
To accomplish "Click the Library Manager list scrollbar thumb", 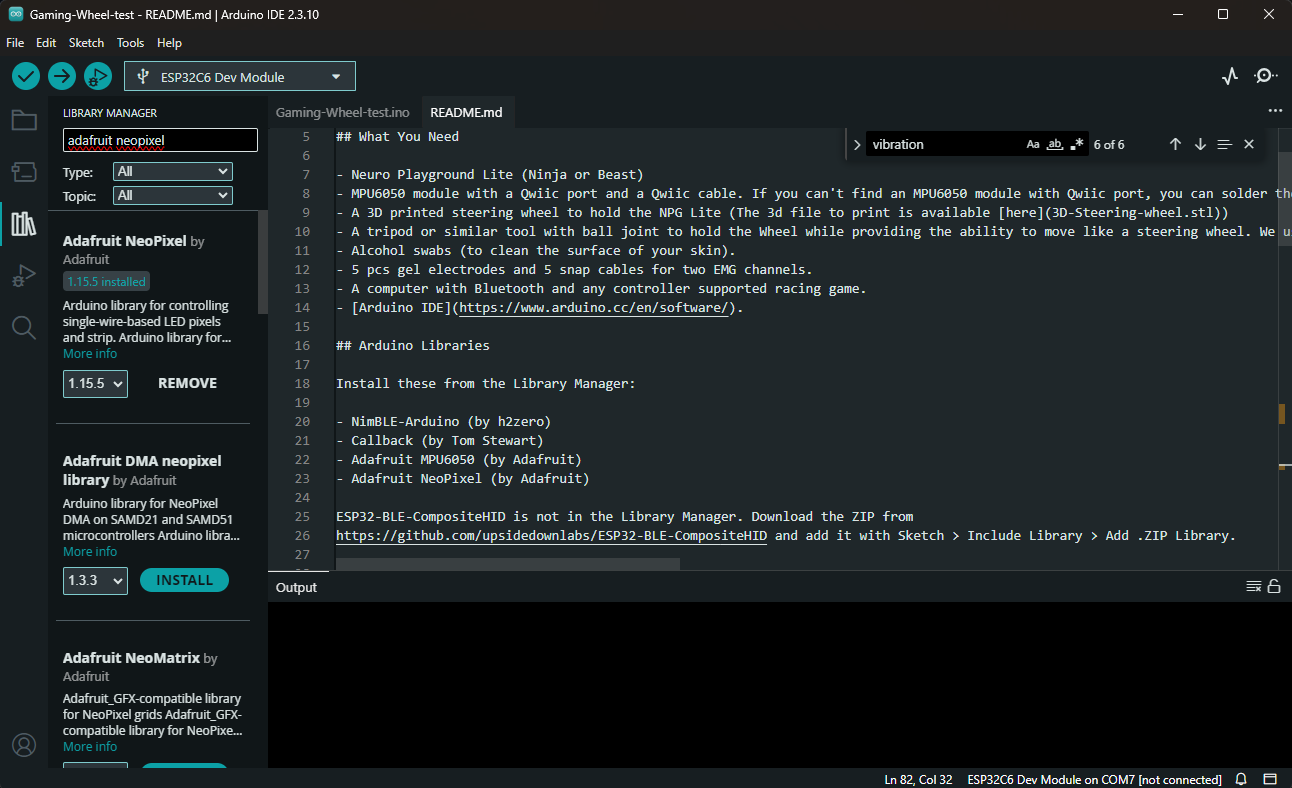I will point(263,262).
